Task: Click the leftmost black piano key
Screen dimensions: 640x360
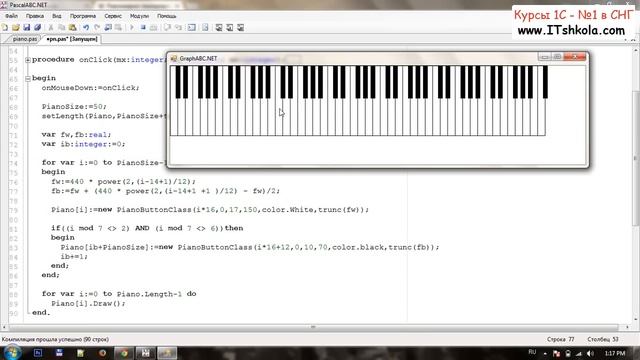Action: [x=178, y=82]
